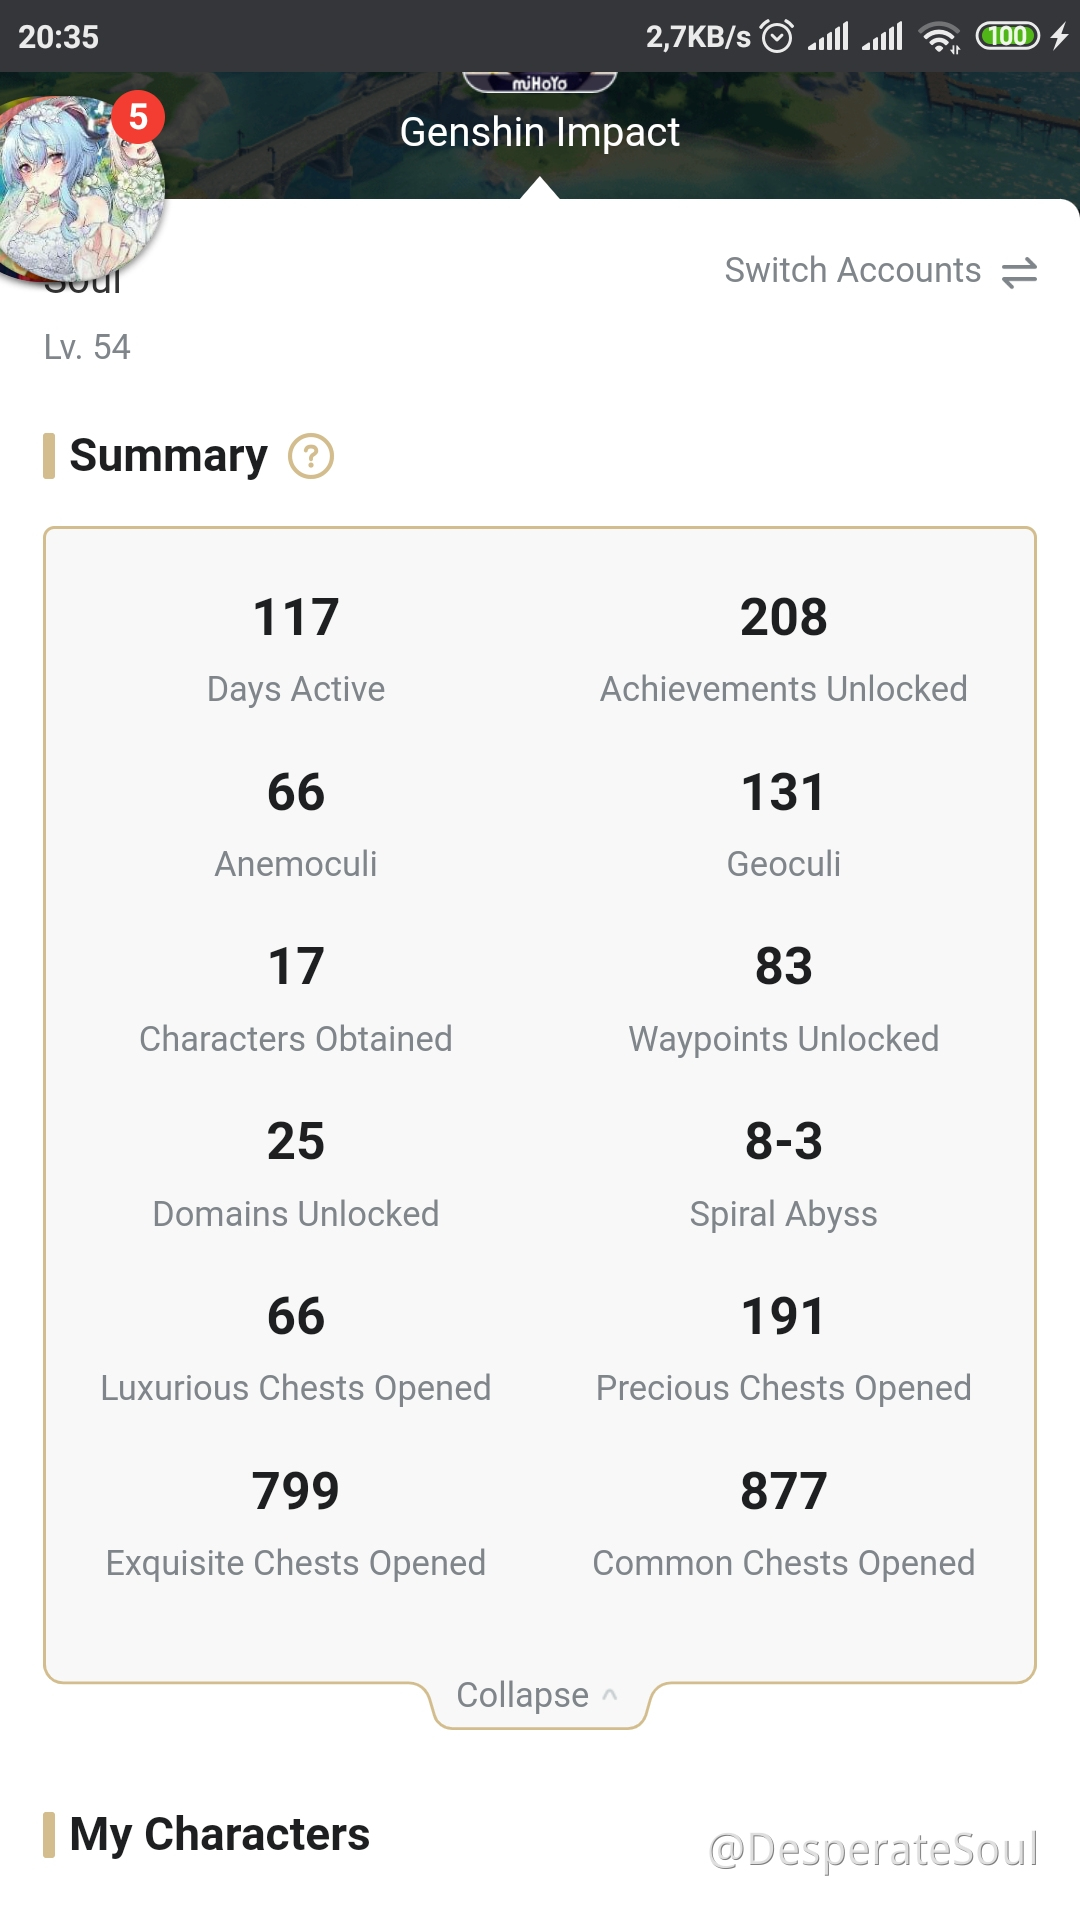
Task: Tap the Characters Obtained count
Action: pos(296,967)
